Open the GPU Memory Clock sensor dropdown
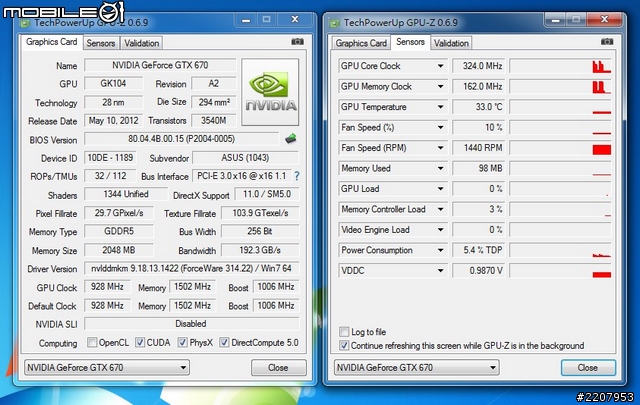 click(440, 87)
